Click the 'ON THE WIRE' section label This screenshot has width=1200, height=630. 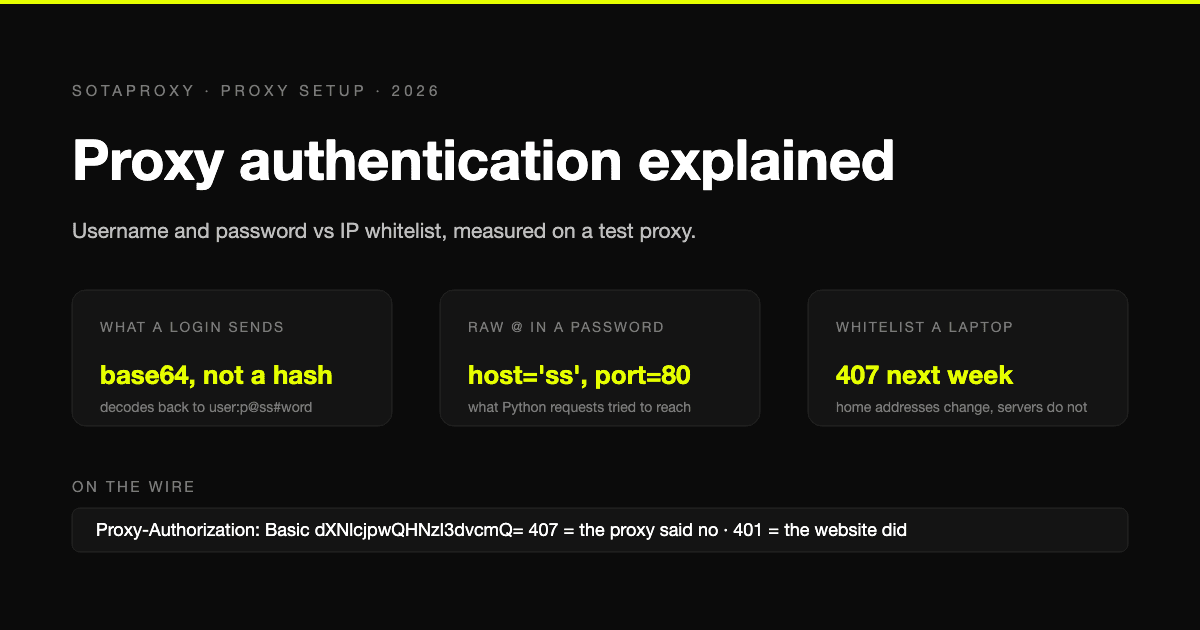pos(133,487)
